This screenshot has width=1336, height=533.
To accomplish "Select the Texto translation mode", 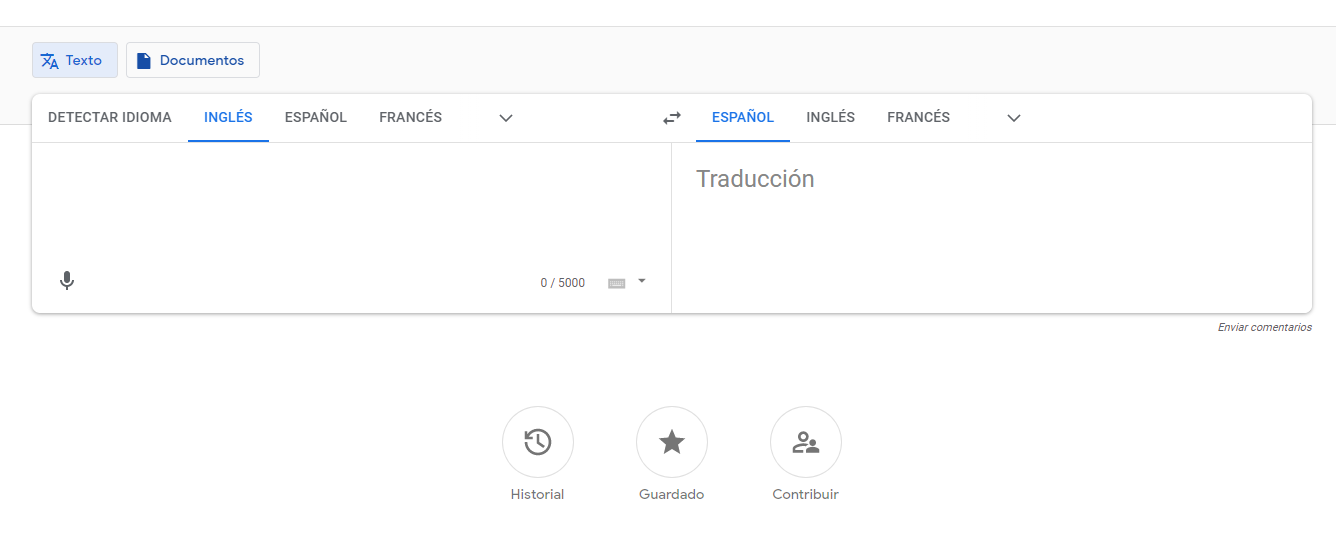I will (x=75, y=60).
